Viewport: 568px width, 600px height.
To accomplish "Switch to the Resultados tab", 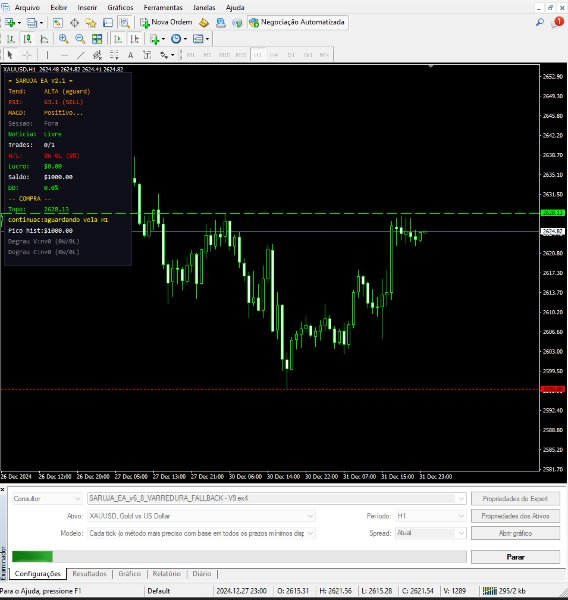I will pyautogui.click(x=89, y=574).
